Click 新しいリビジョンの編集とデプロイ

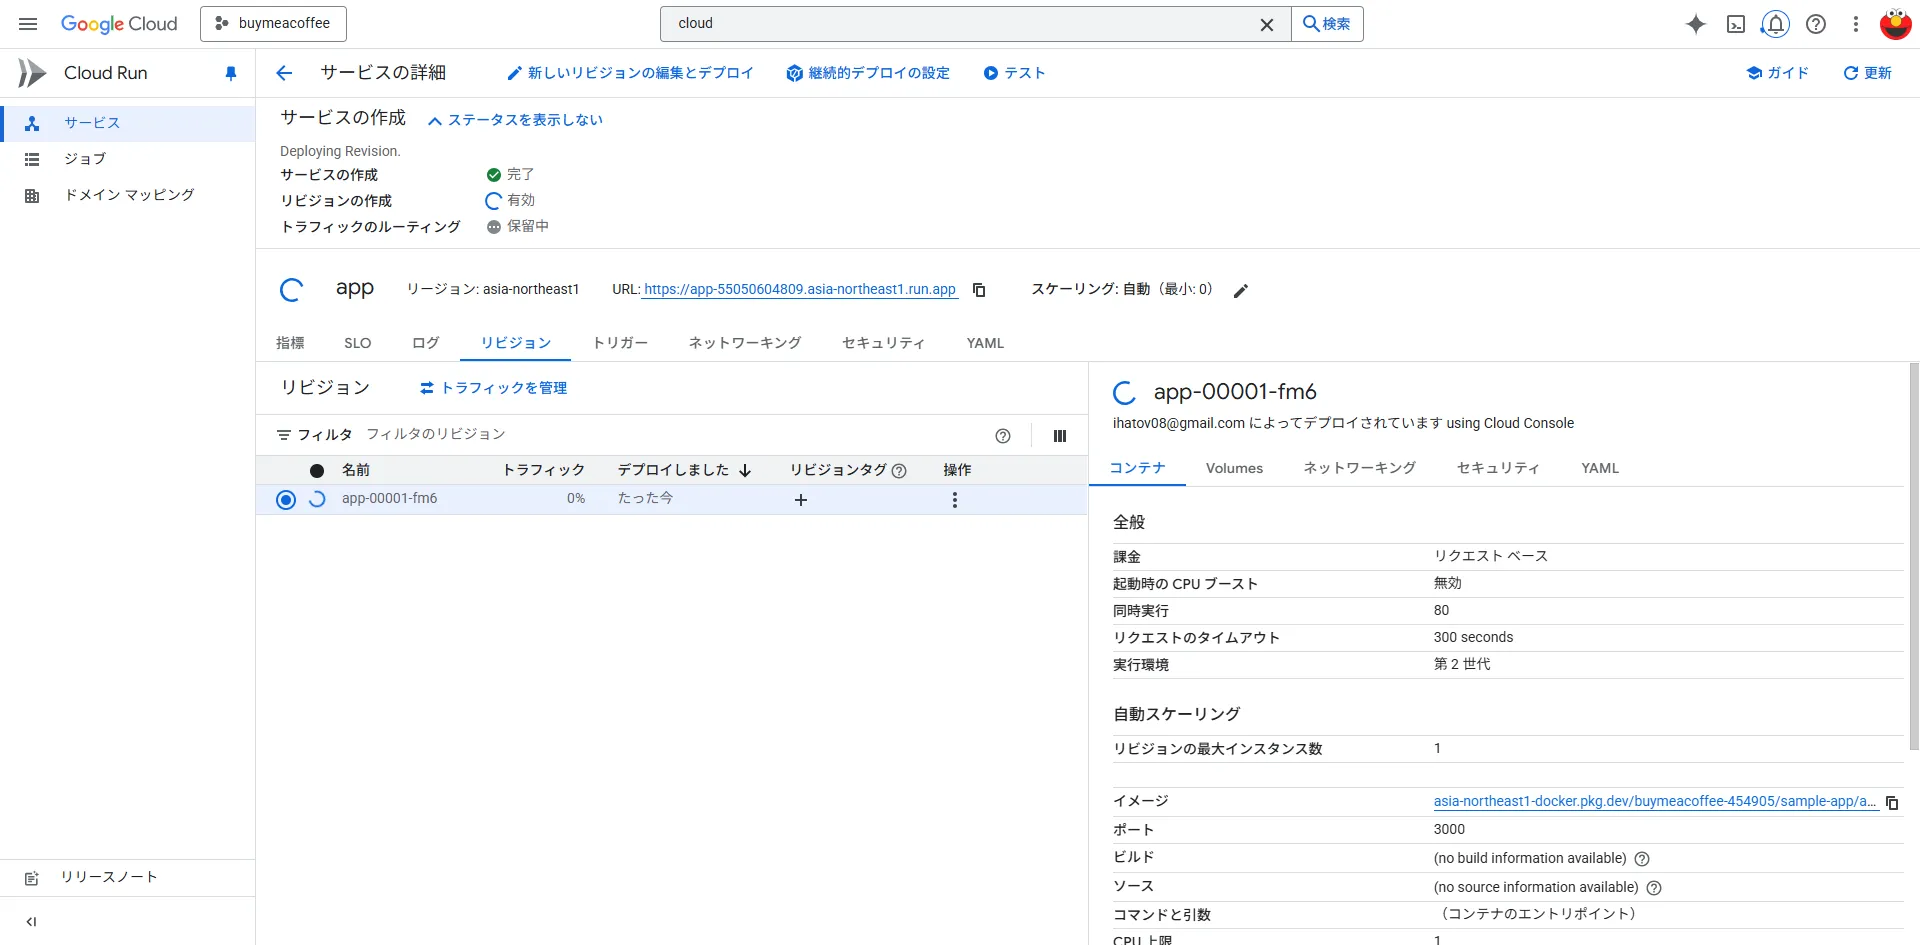tap(630, 72)
